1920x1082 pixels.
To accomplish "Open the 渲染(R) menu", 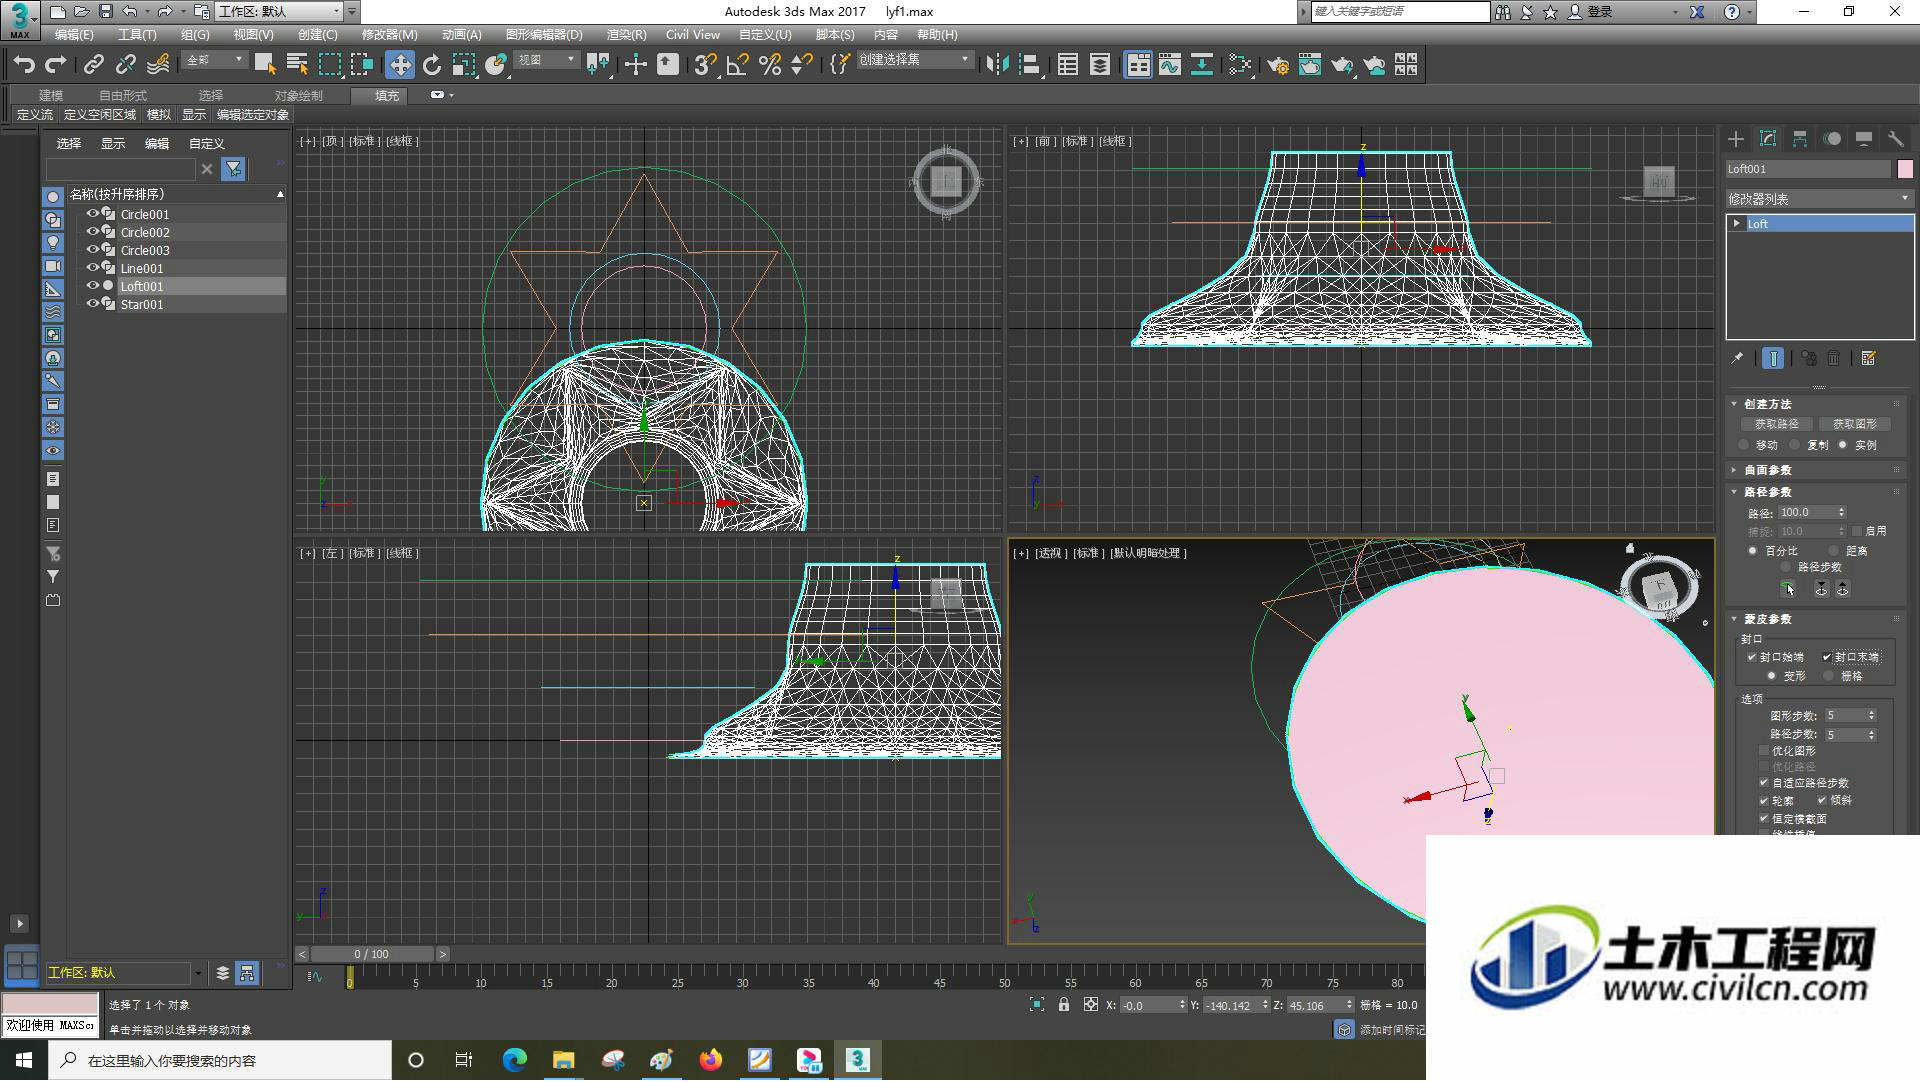I will pos(626,34).
